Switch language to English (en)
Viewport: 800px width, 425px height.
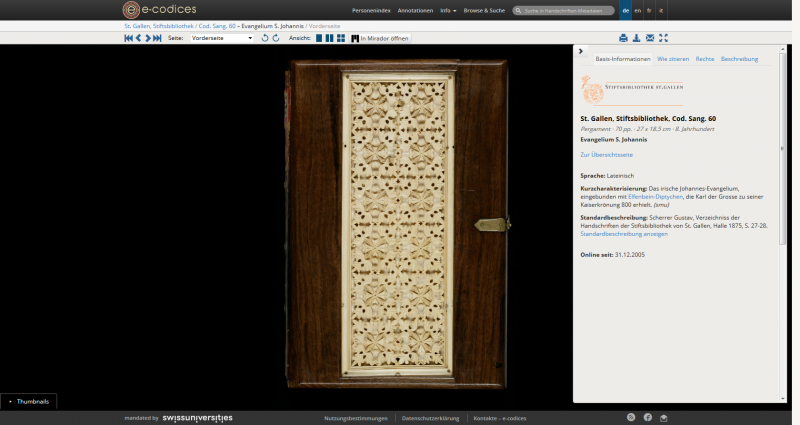coord(638,10)
